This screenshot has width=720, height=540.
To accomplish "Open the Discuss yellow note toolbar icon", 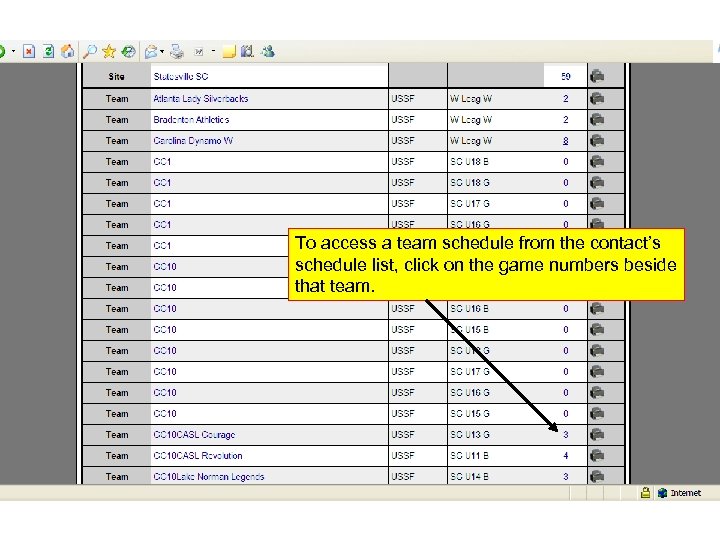I will coord(229,51).
